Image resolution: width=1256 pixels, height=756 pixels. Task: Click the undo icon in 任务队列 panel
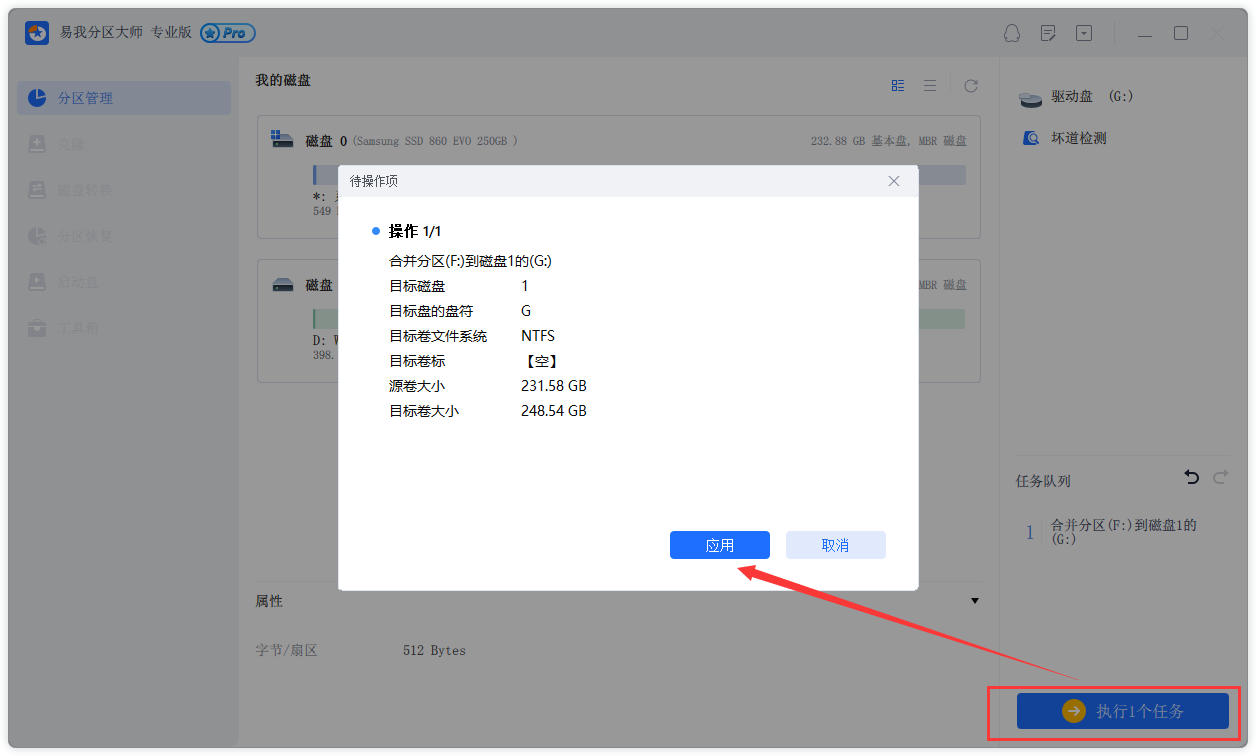(x=1191, y=477)
